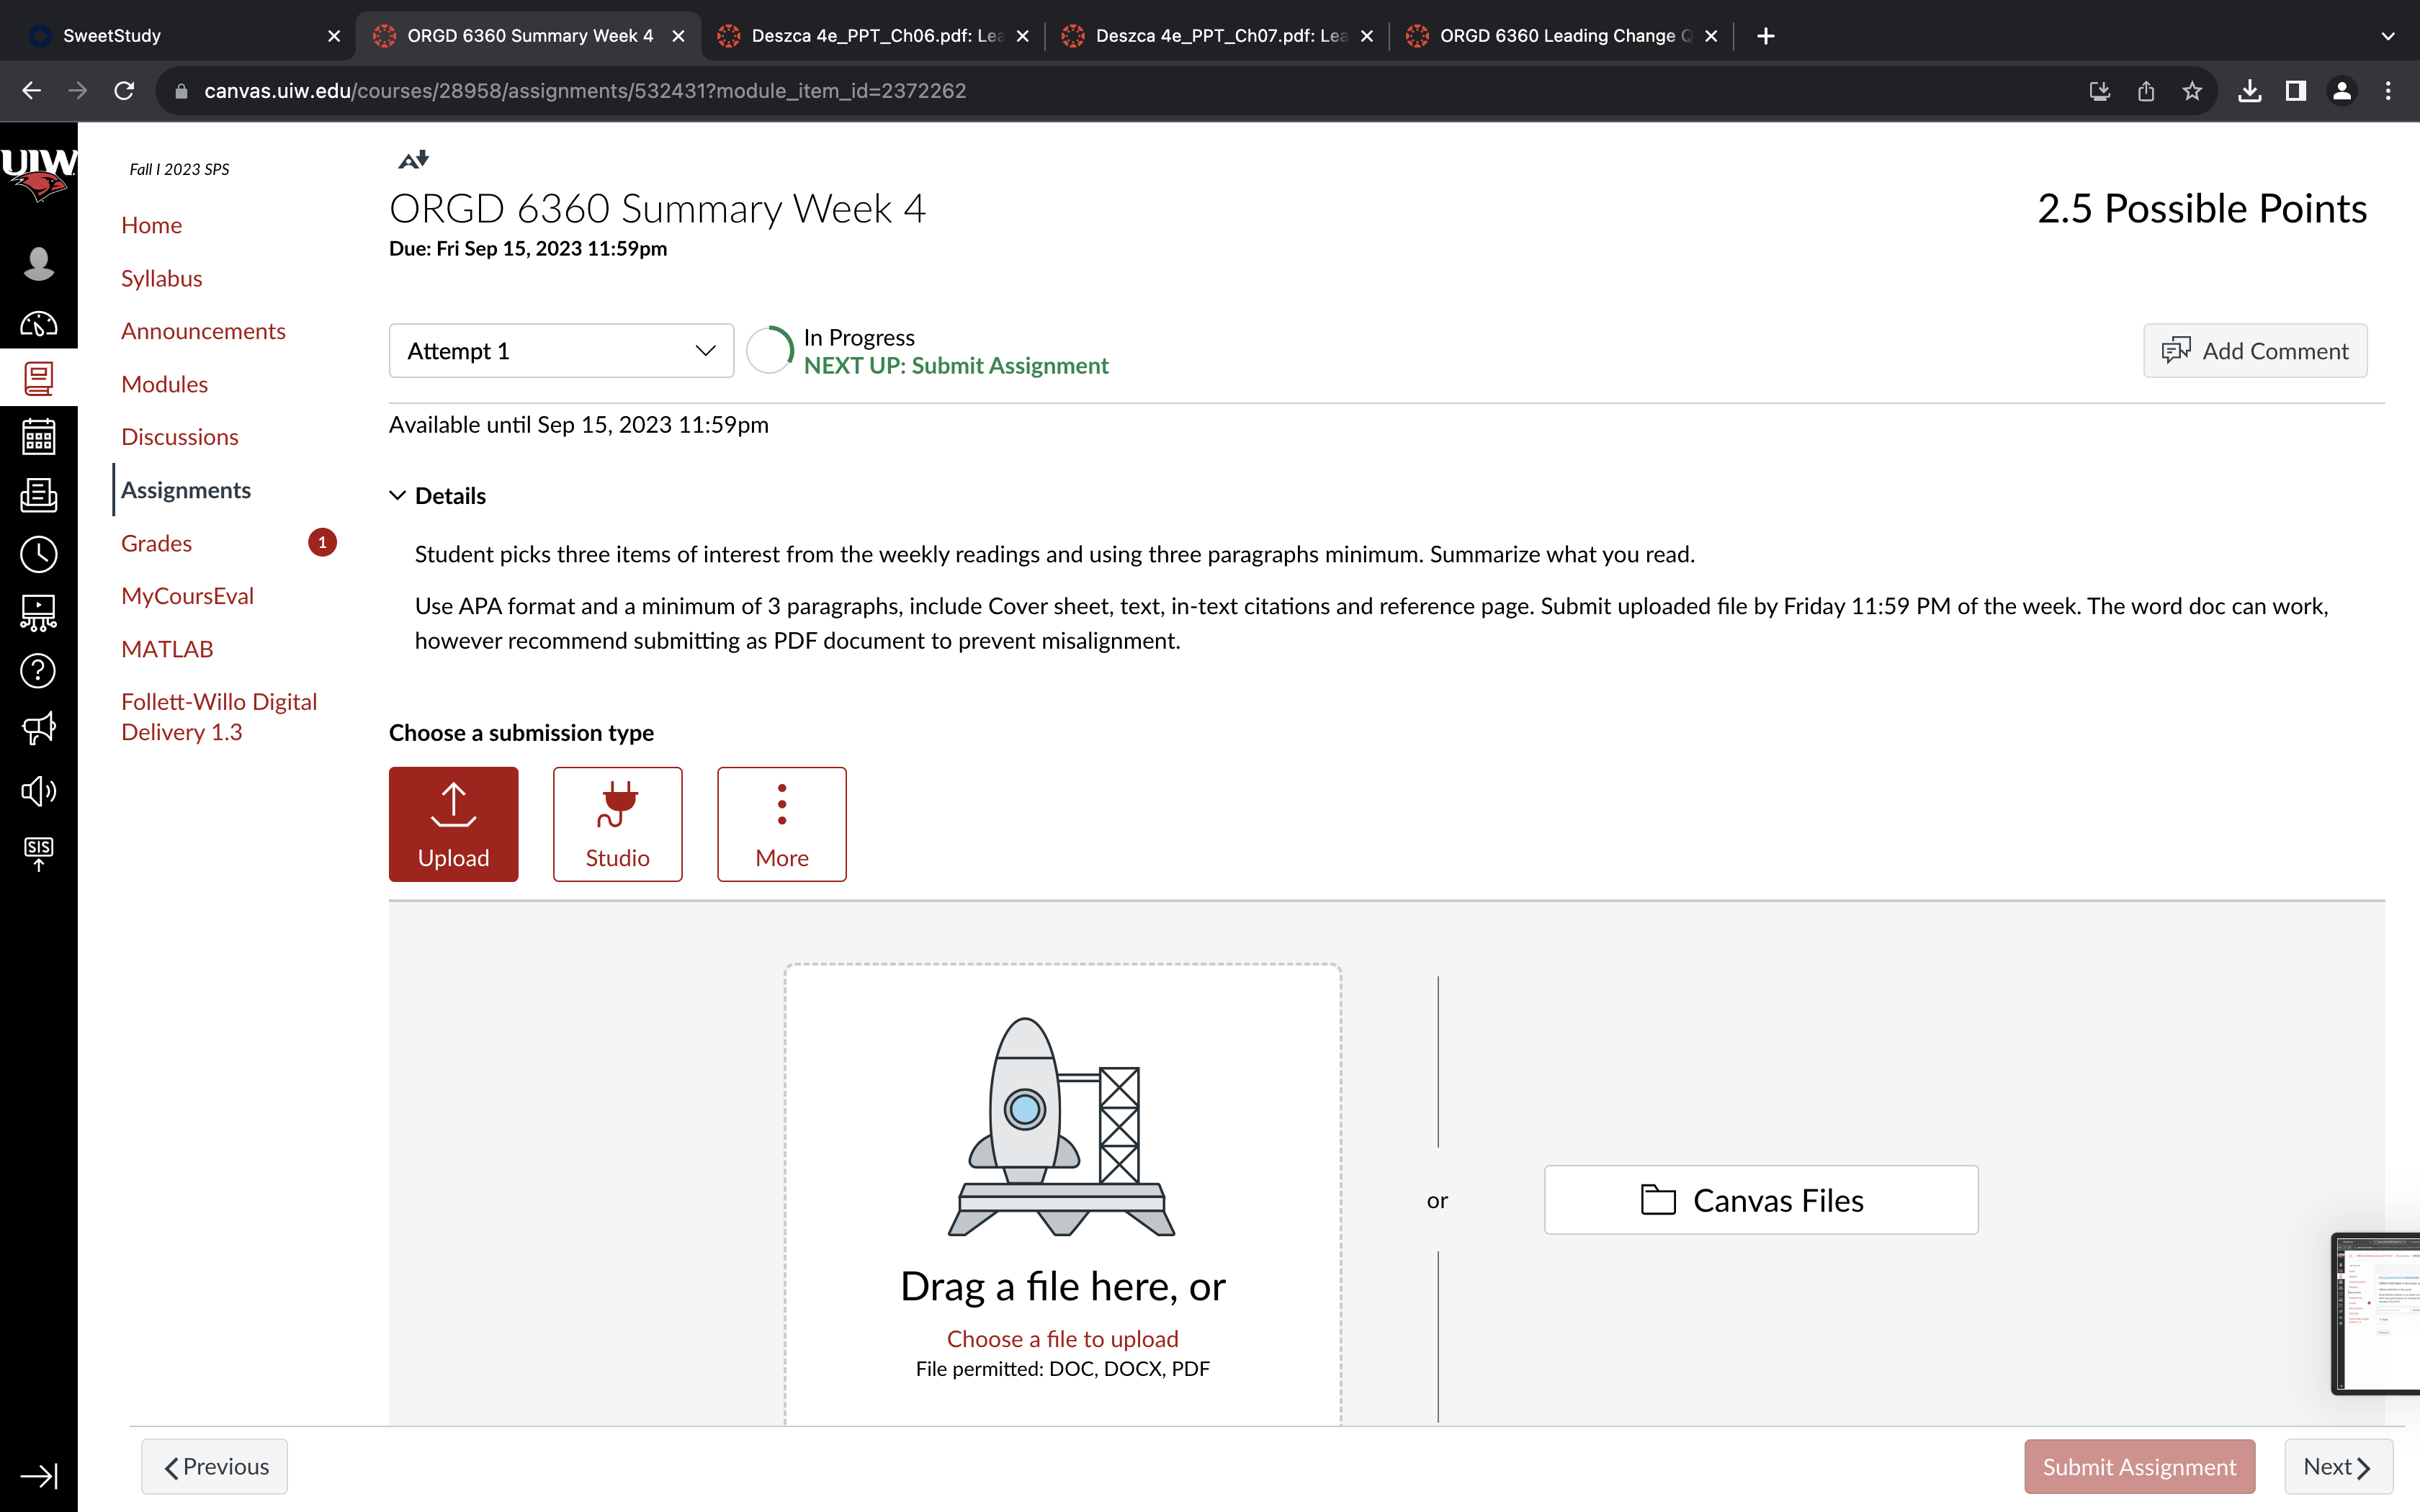Image resolution: width=2420 pixels, height=1512 pixels.
Task: Open the Immersive Reader icon above title
Action: 413,159
